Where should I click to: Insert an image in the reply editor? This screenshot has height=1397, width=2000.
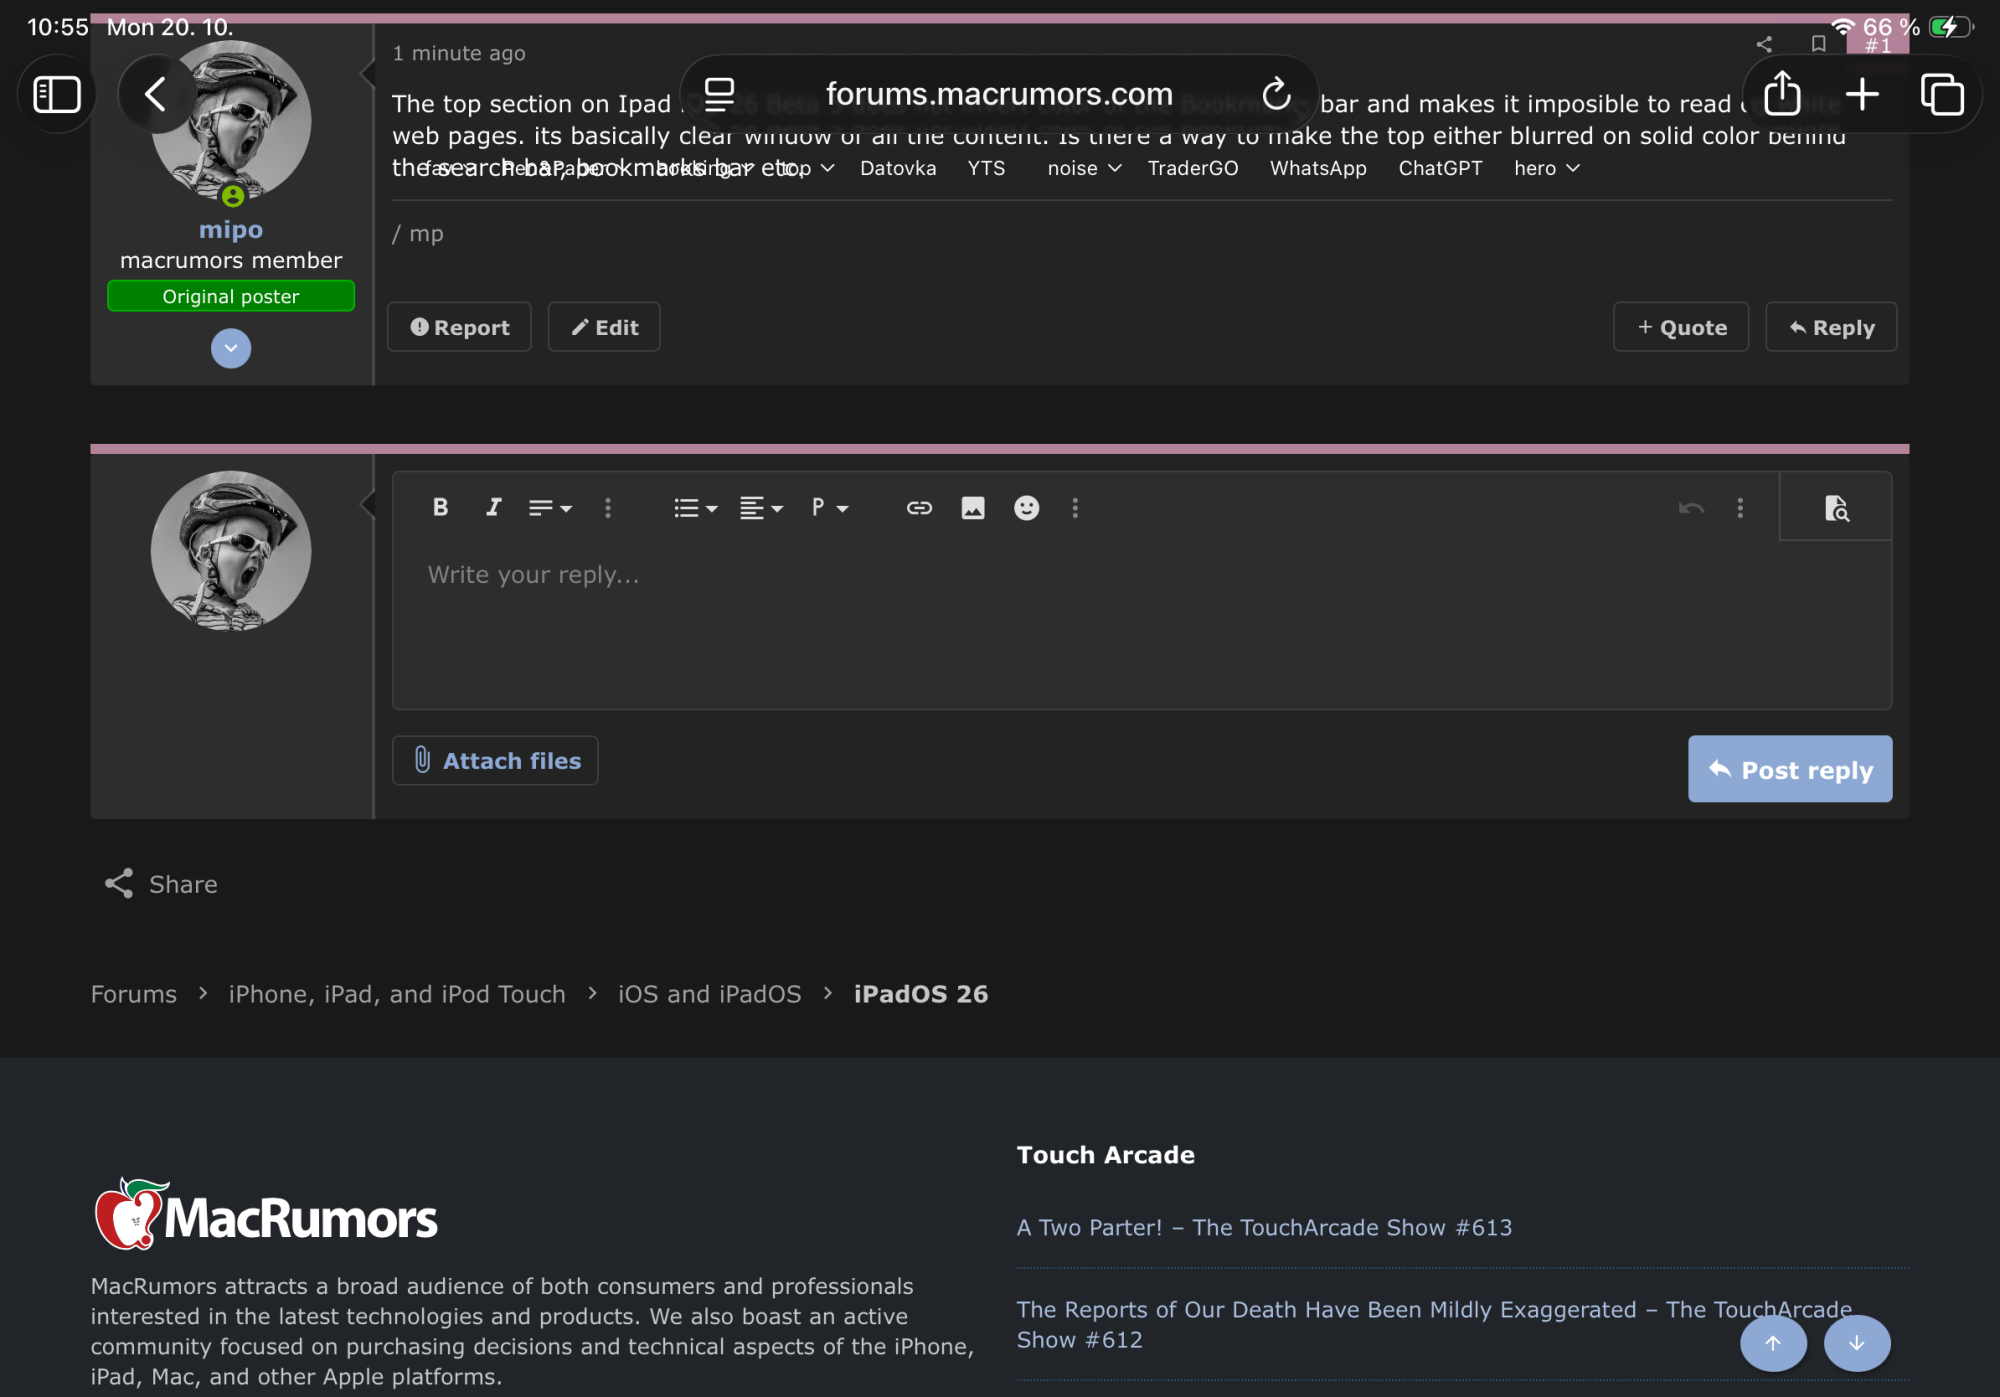[972, 508]
